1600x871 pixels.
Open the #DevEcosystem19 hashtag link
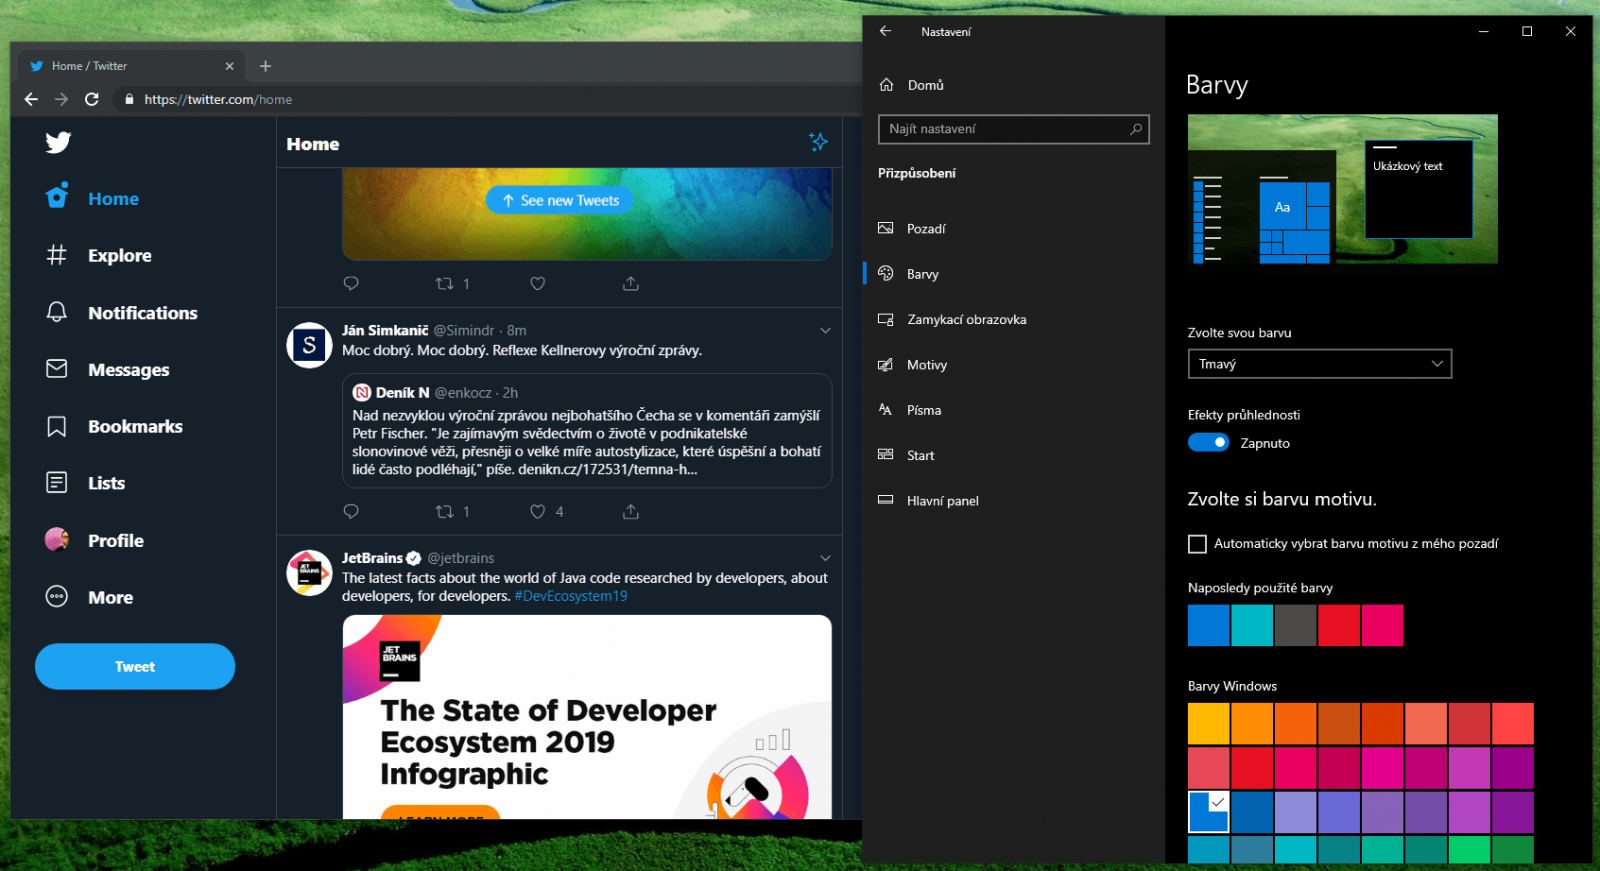coord(571,596)
